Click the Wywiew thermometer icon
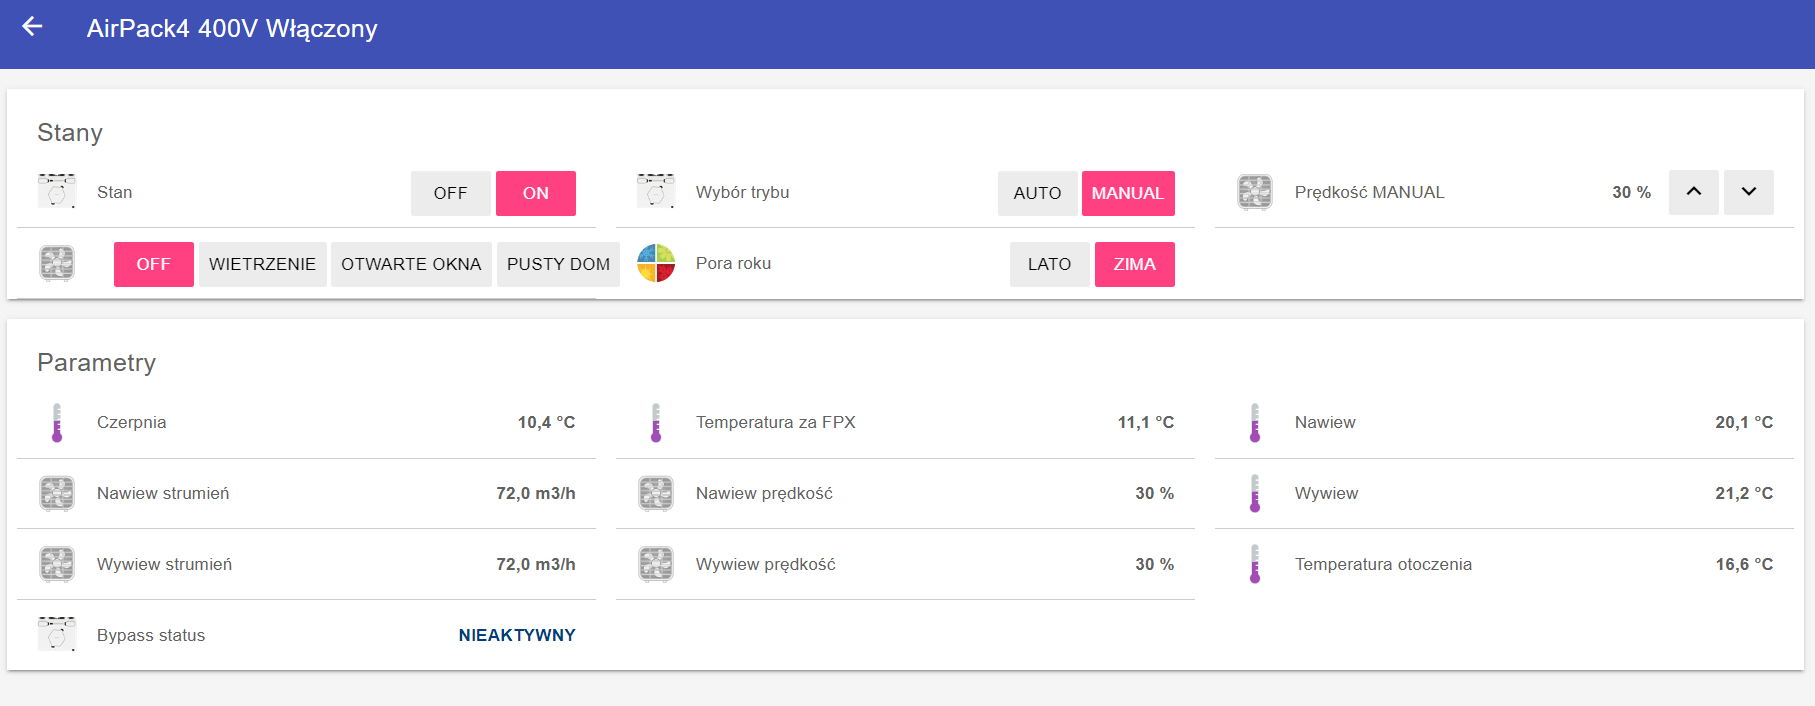The height and width of the screenshot is (706, 1815). click(1255, 493)
